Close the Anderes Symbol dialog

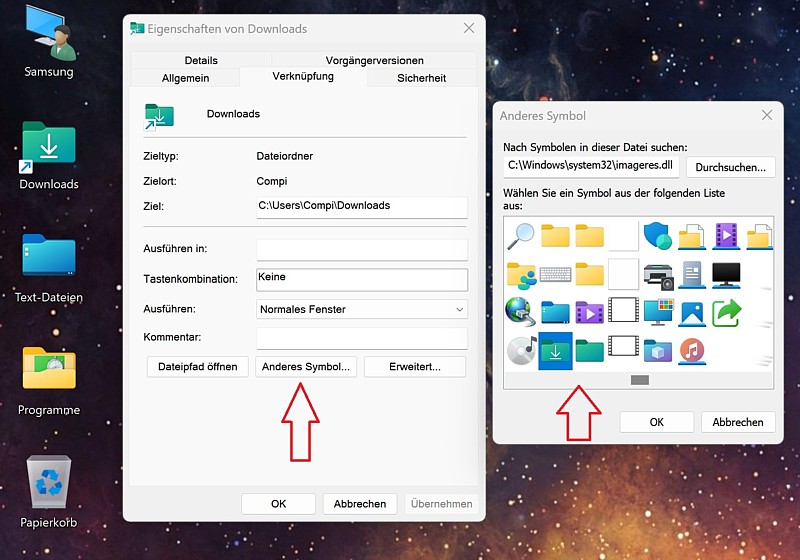click(767, 115)
